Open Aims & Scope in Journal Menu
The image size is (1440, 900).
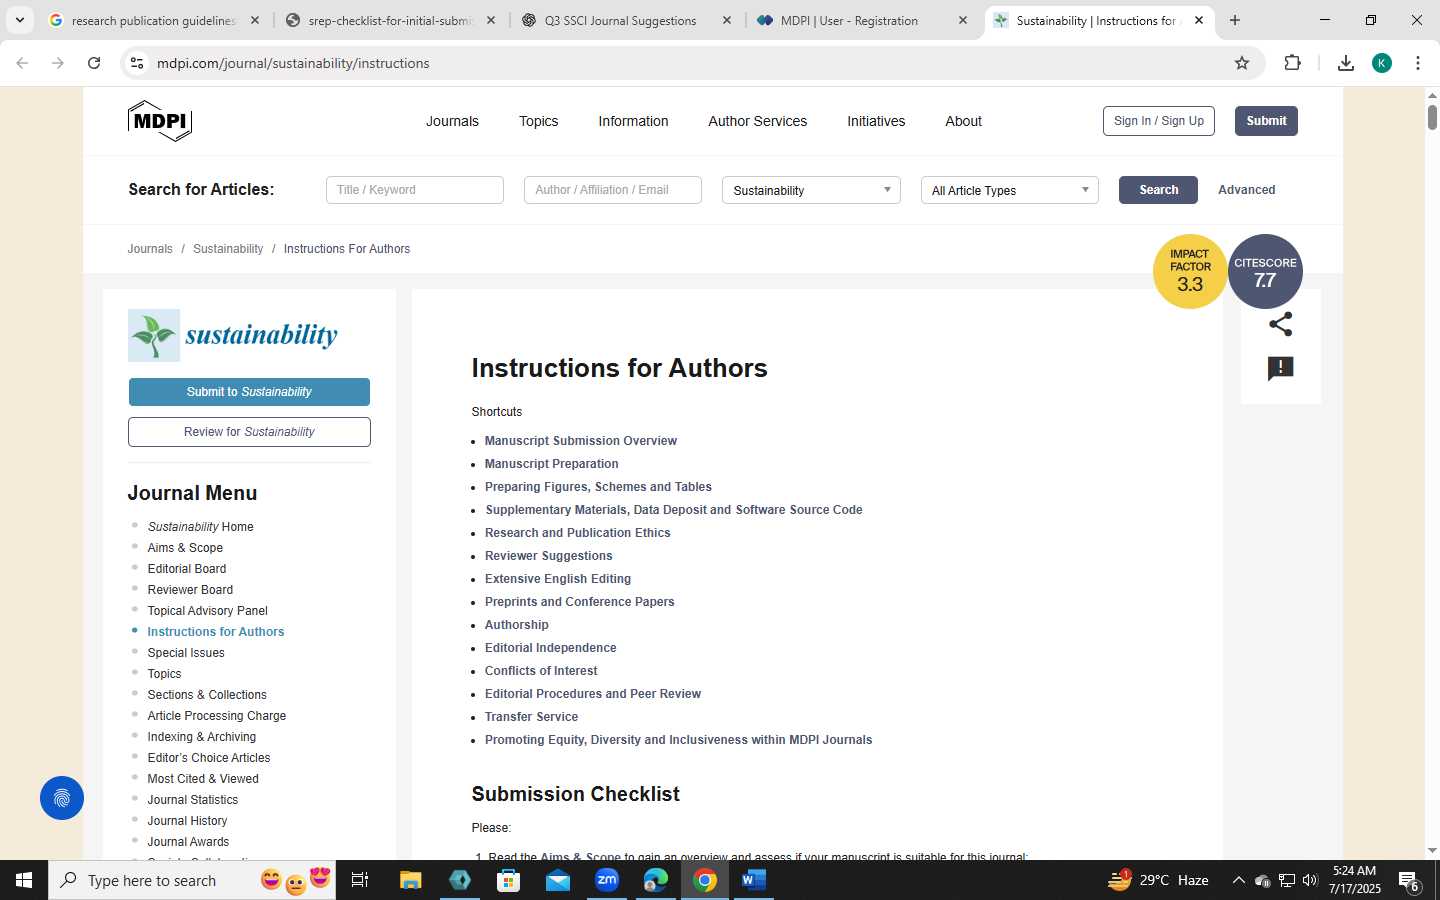tap(185, 548)
